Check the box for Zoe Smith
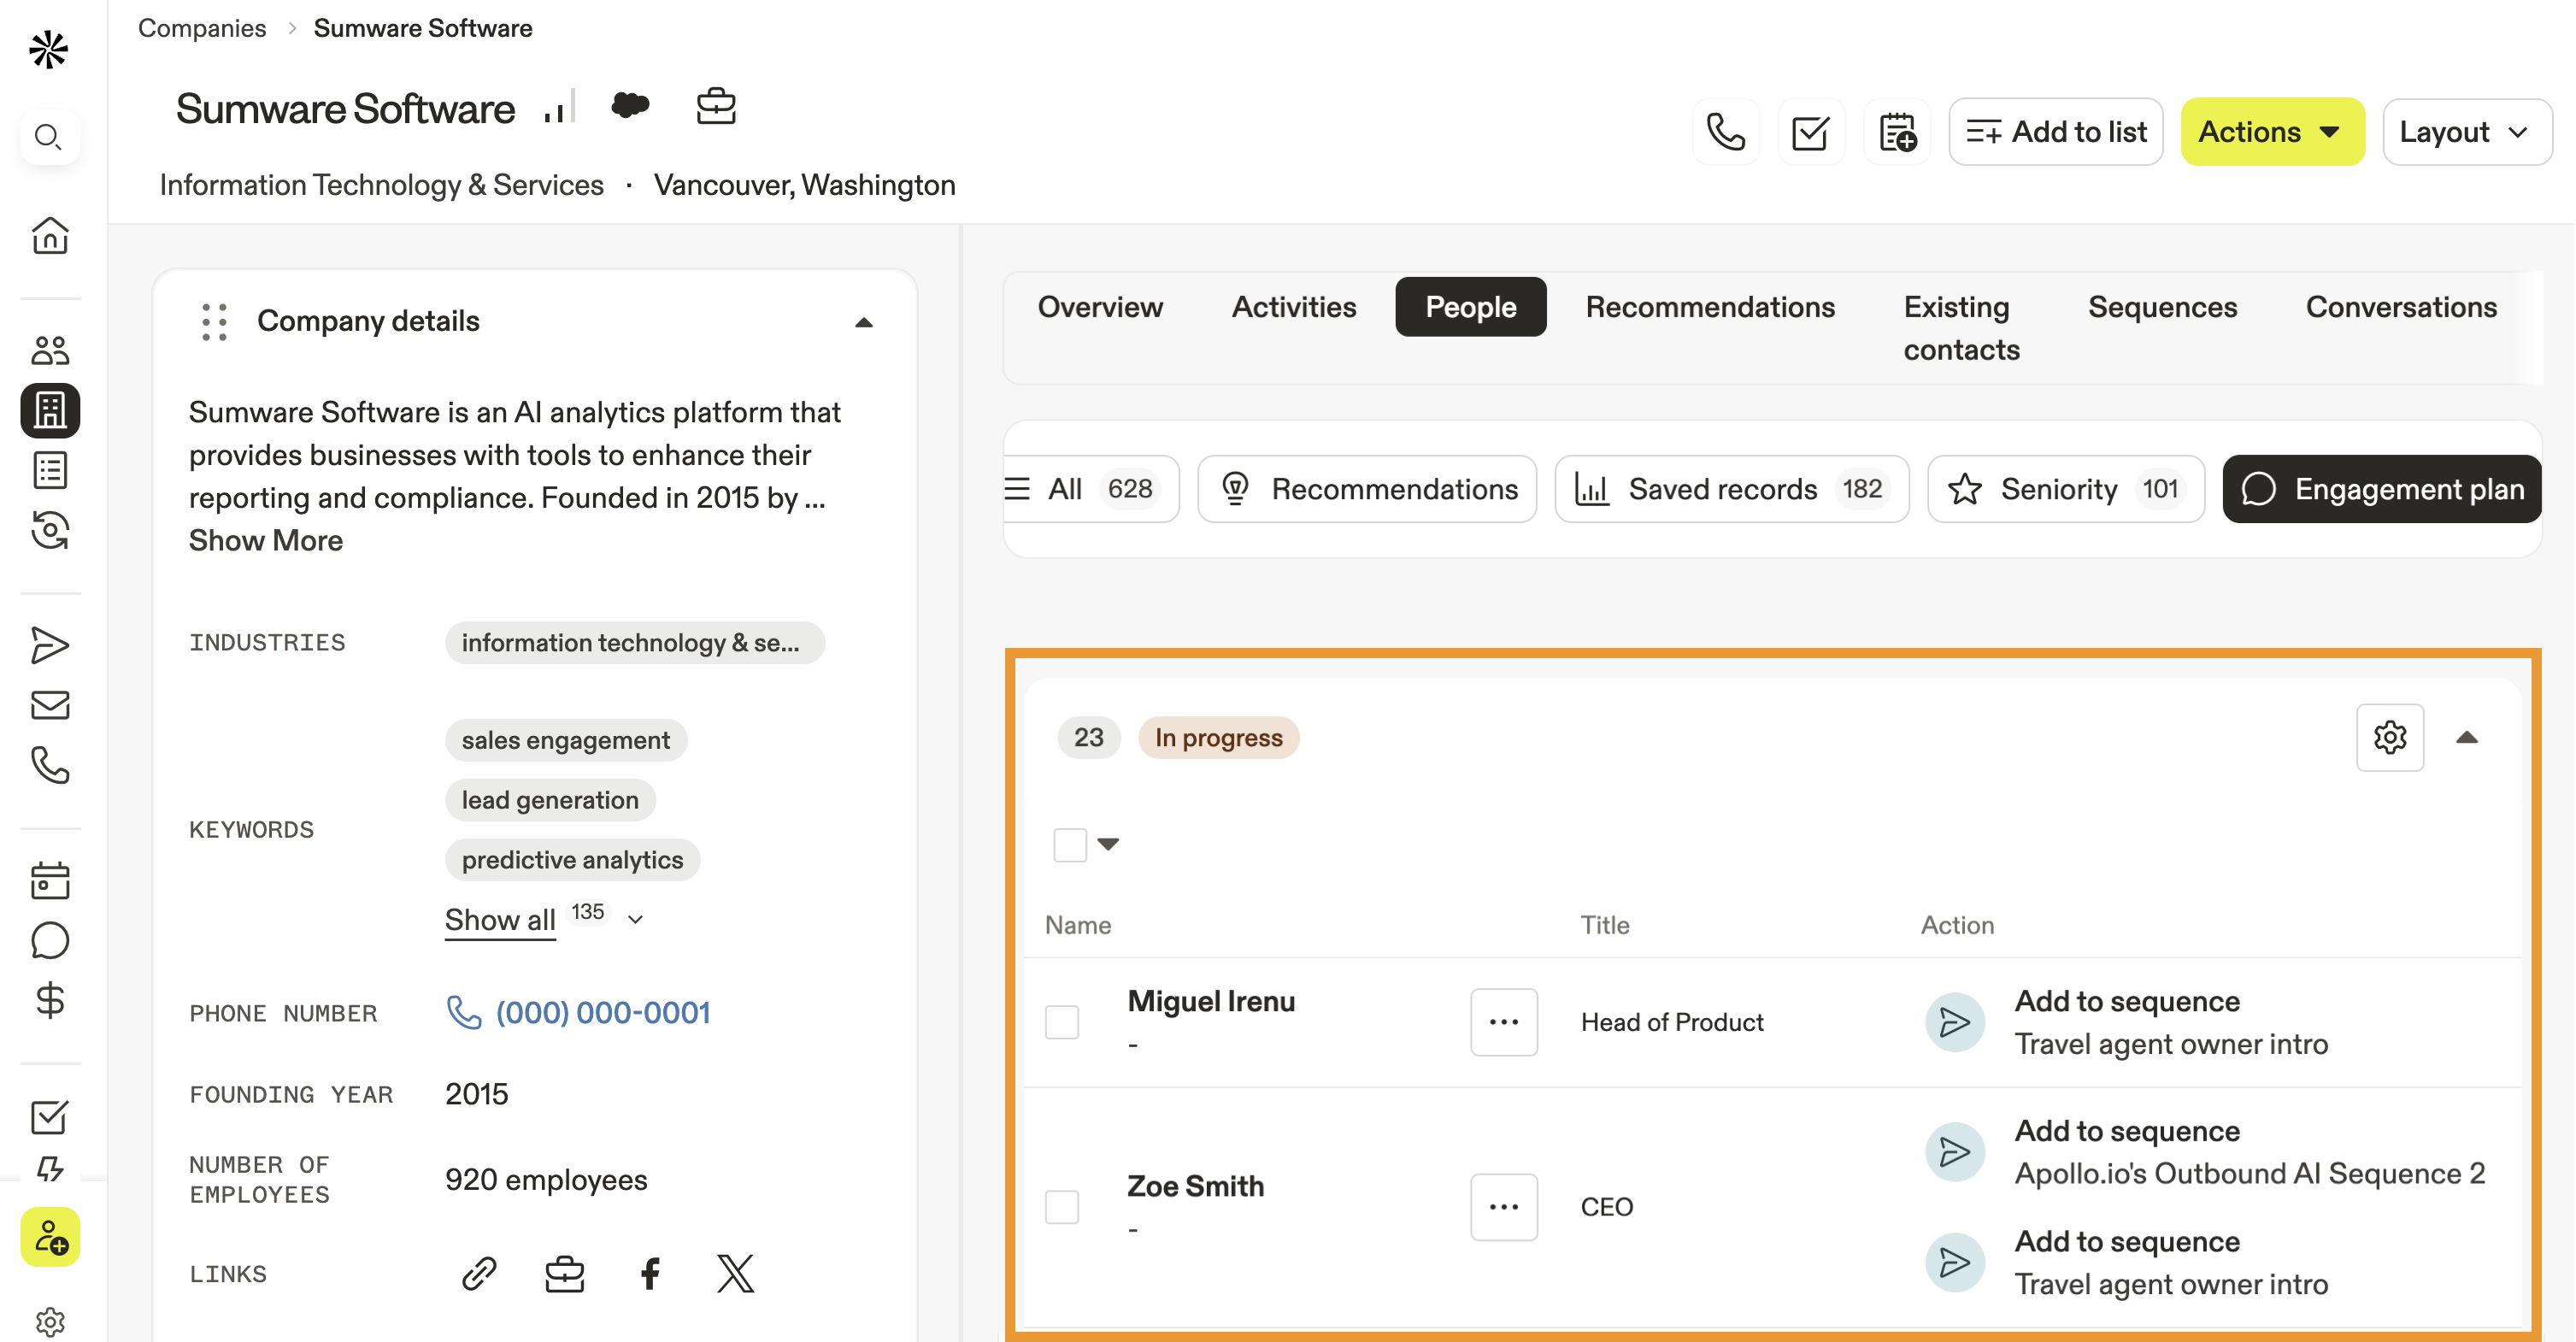Screen dimensions: 2576x1342 pos(1062,1206)
